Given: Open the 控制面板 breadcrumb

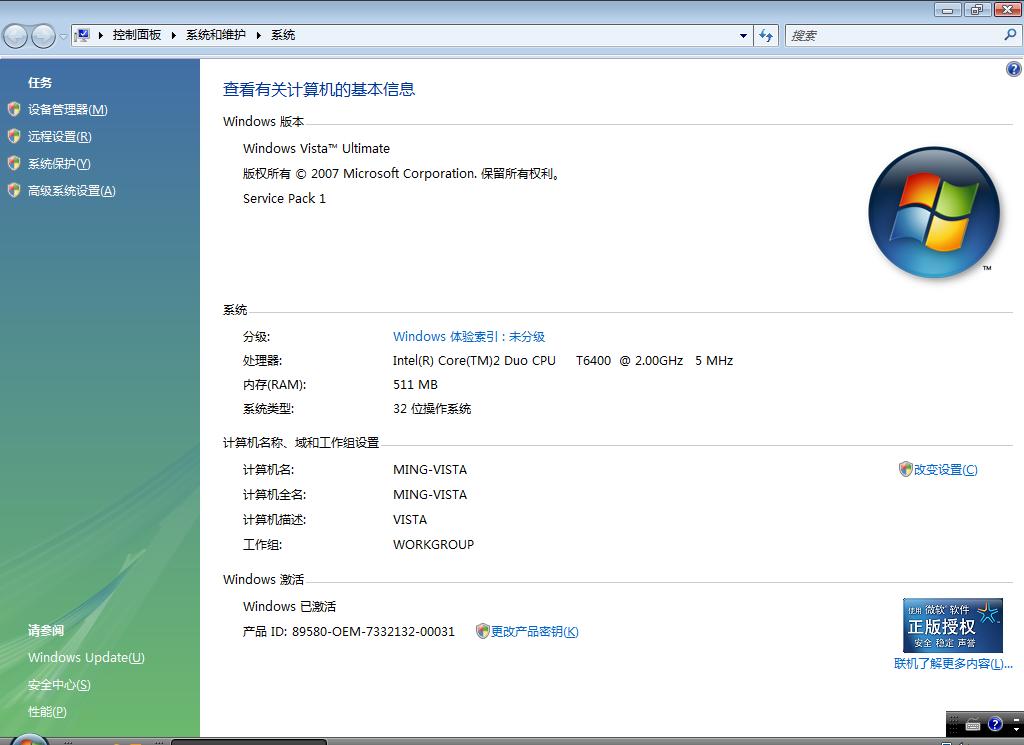Looking at the screenshot, I should [136, 35].
